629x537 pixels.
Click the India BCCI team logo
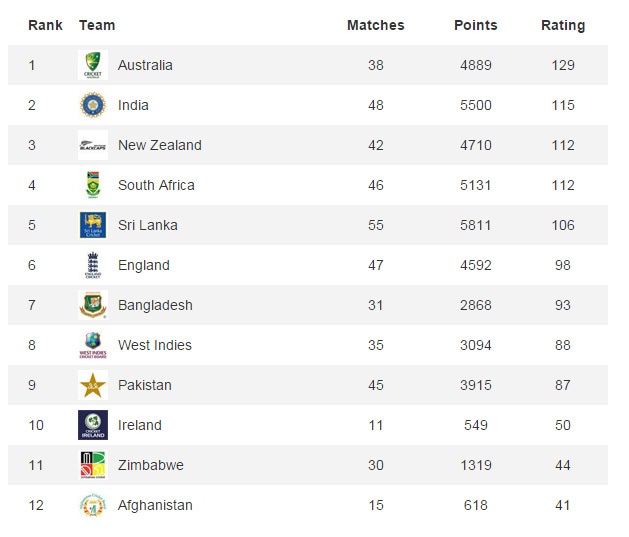coord(93,105)
